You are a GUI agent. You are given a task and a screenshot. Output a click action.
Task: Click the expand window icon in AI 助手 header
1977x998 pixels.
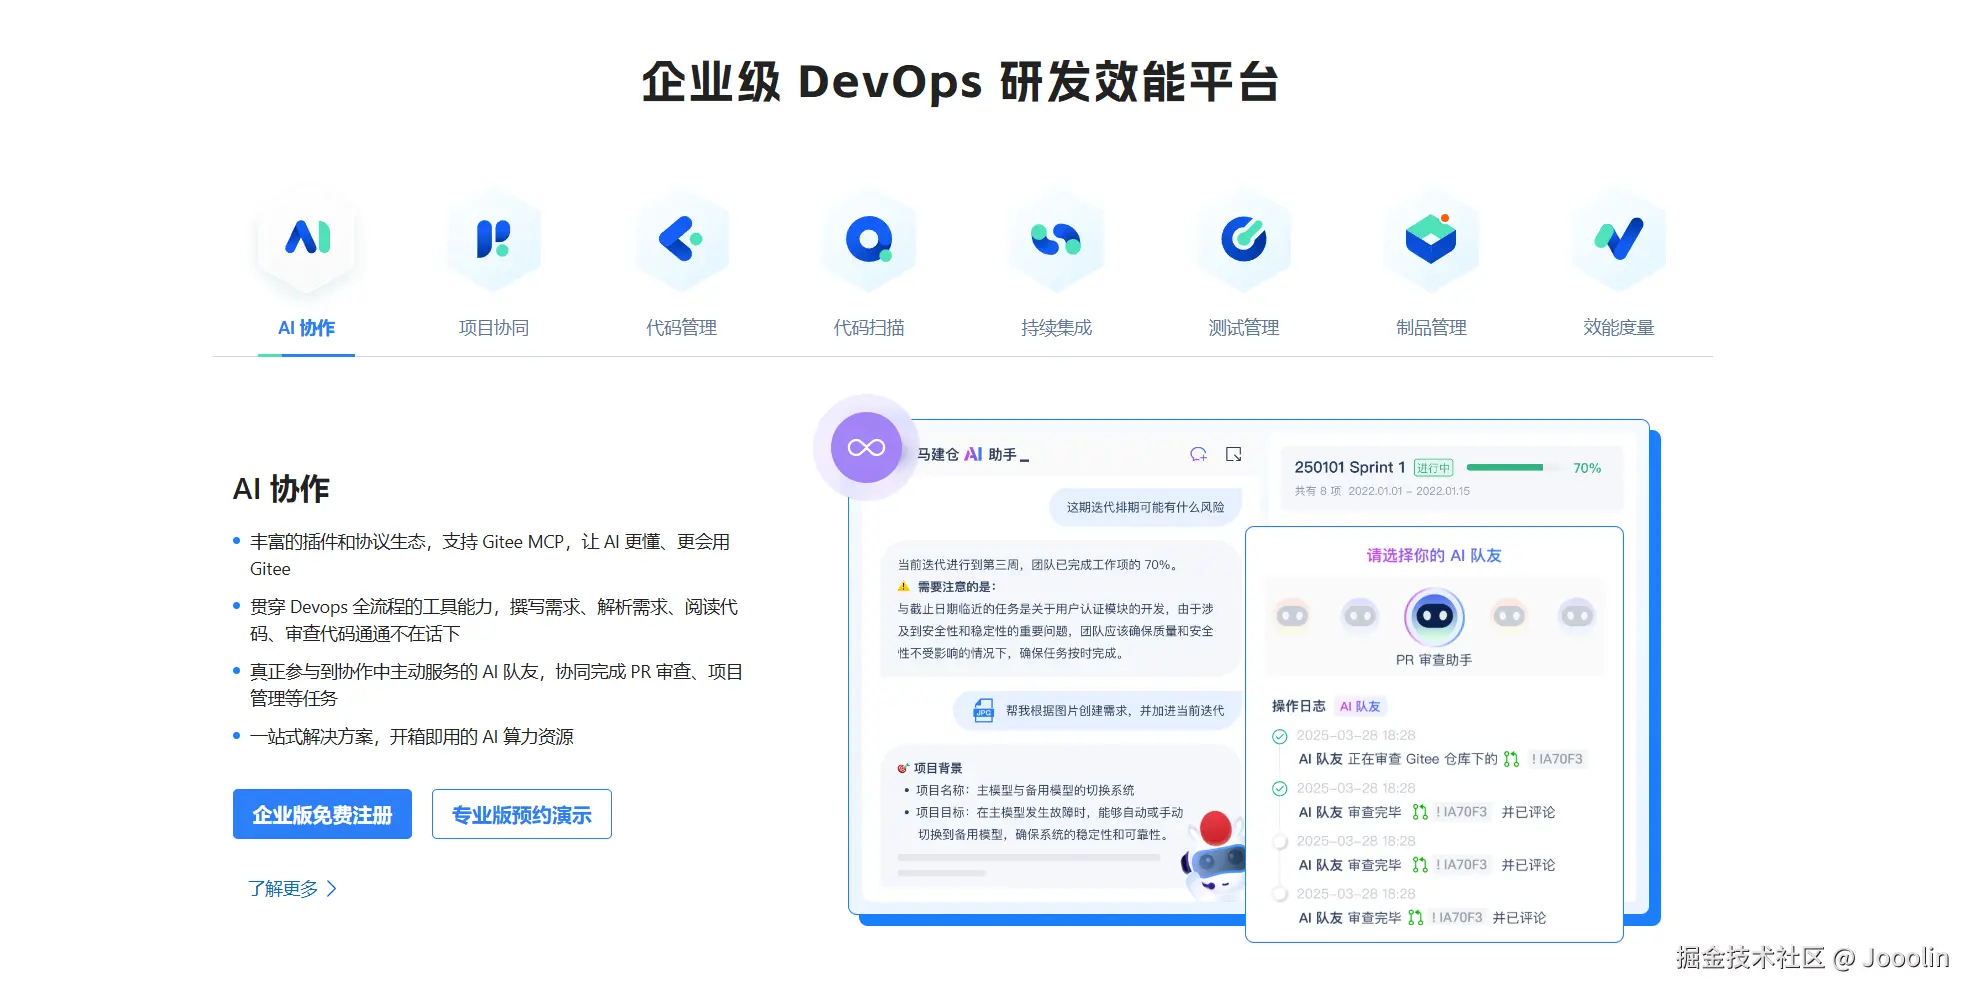[1234, 454]
